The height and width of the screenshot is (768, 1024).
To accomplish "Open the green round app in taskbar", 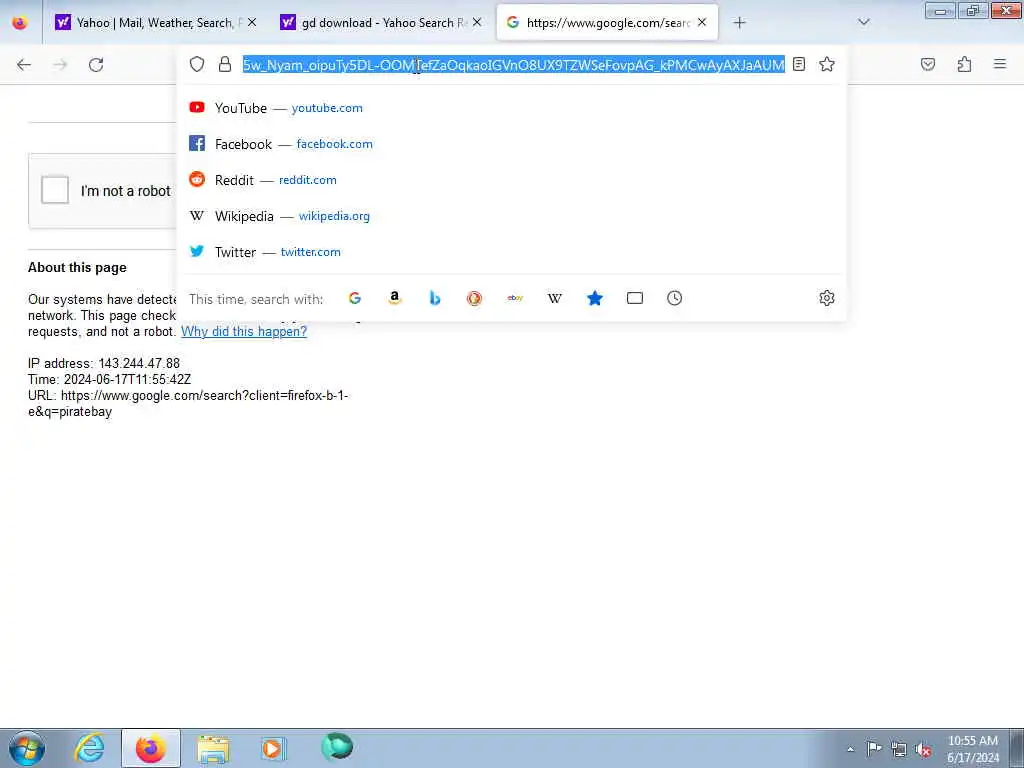I will coord(337,747).
